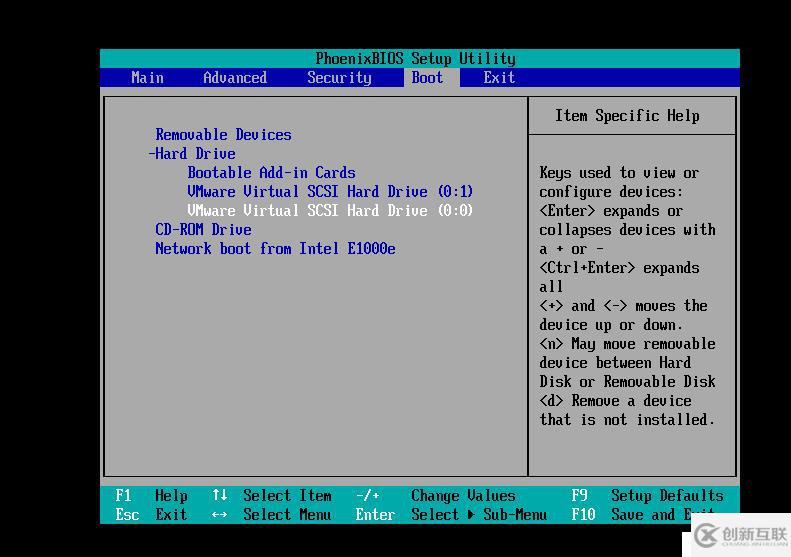Screen dimensions: 791x557
Task: Switch to the Main tab
Action: tap(147, 78)
